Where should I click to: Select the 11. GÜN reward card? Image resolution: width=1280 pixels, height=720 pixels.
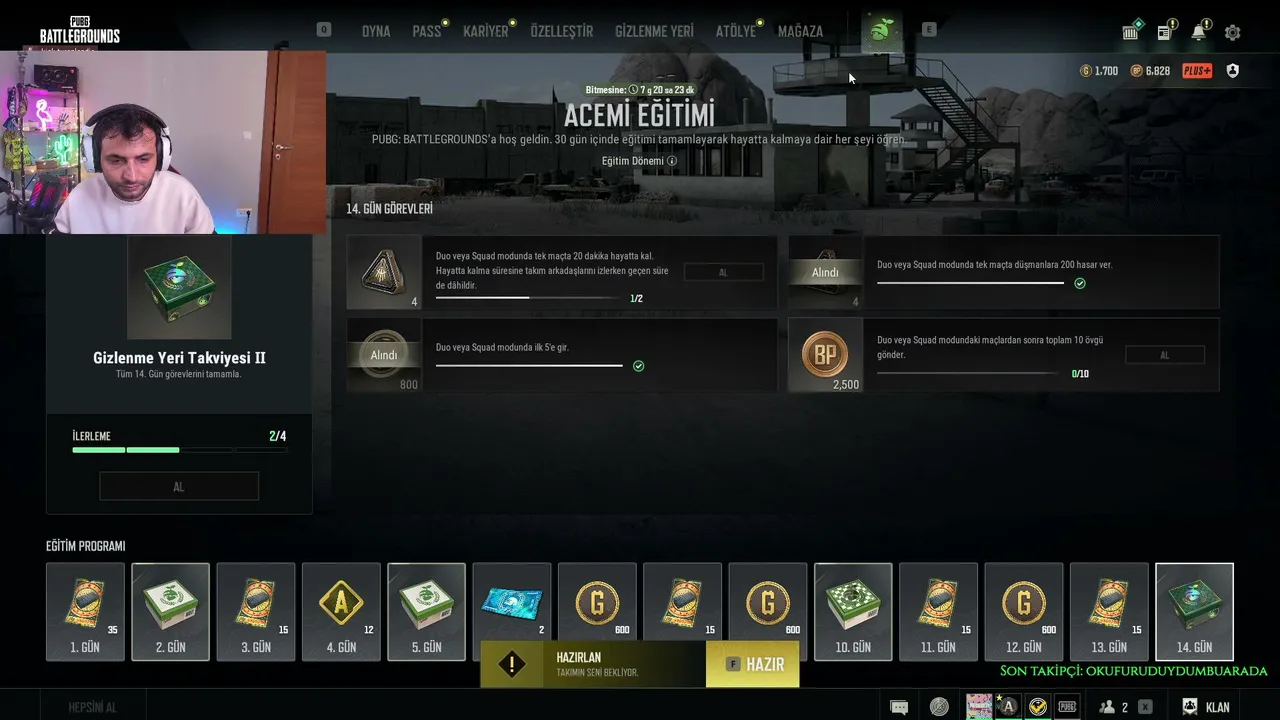pyautogui.click(x=938, y=612)
